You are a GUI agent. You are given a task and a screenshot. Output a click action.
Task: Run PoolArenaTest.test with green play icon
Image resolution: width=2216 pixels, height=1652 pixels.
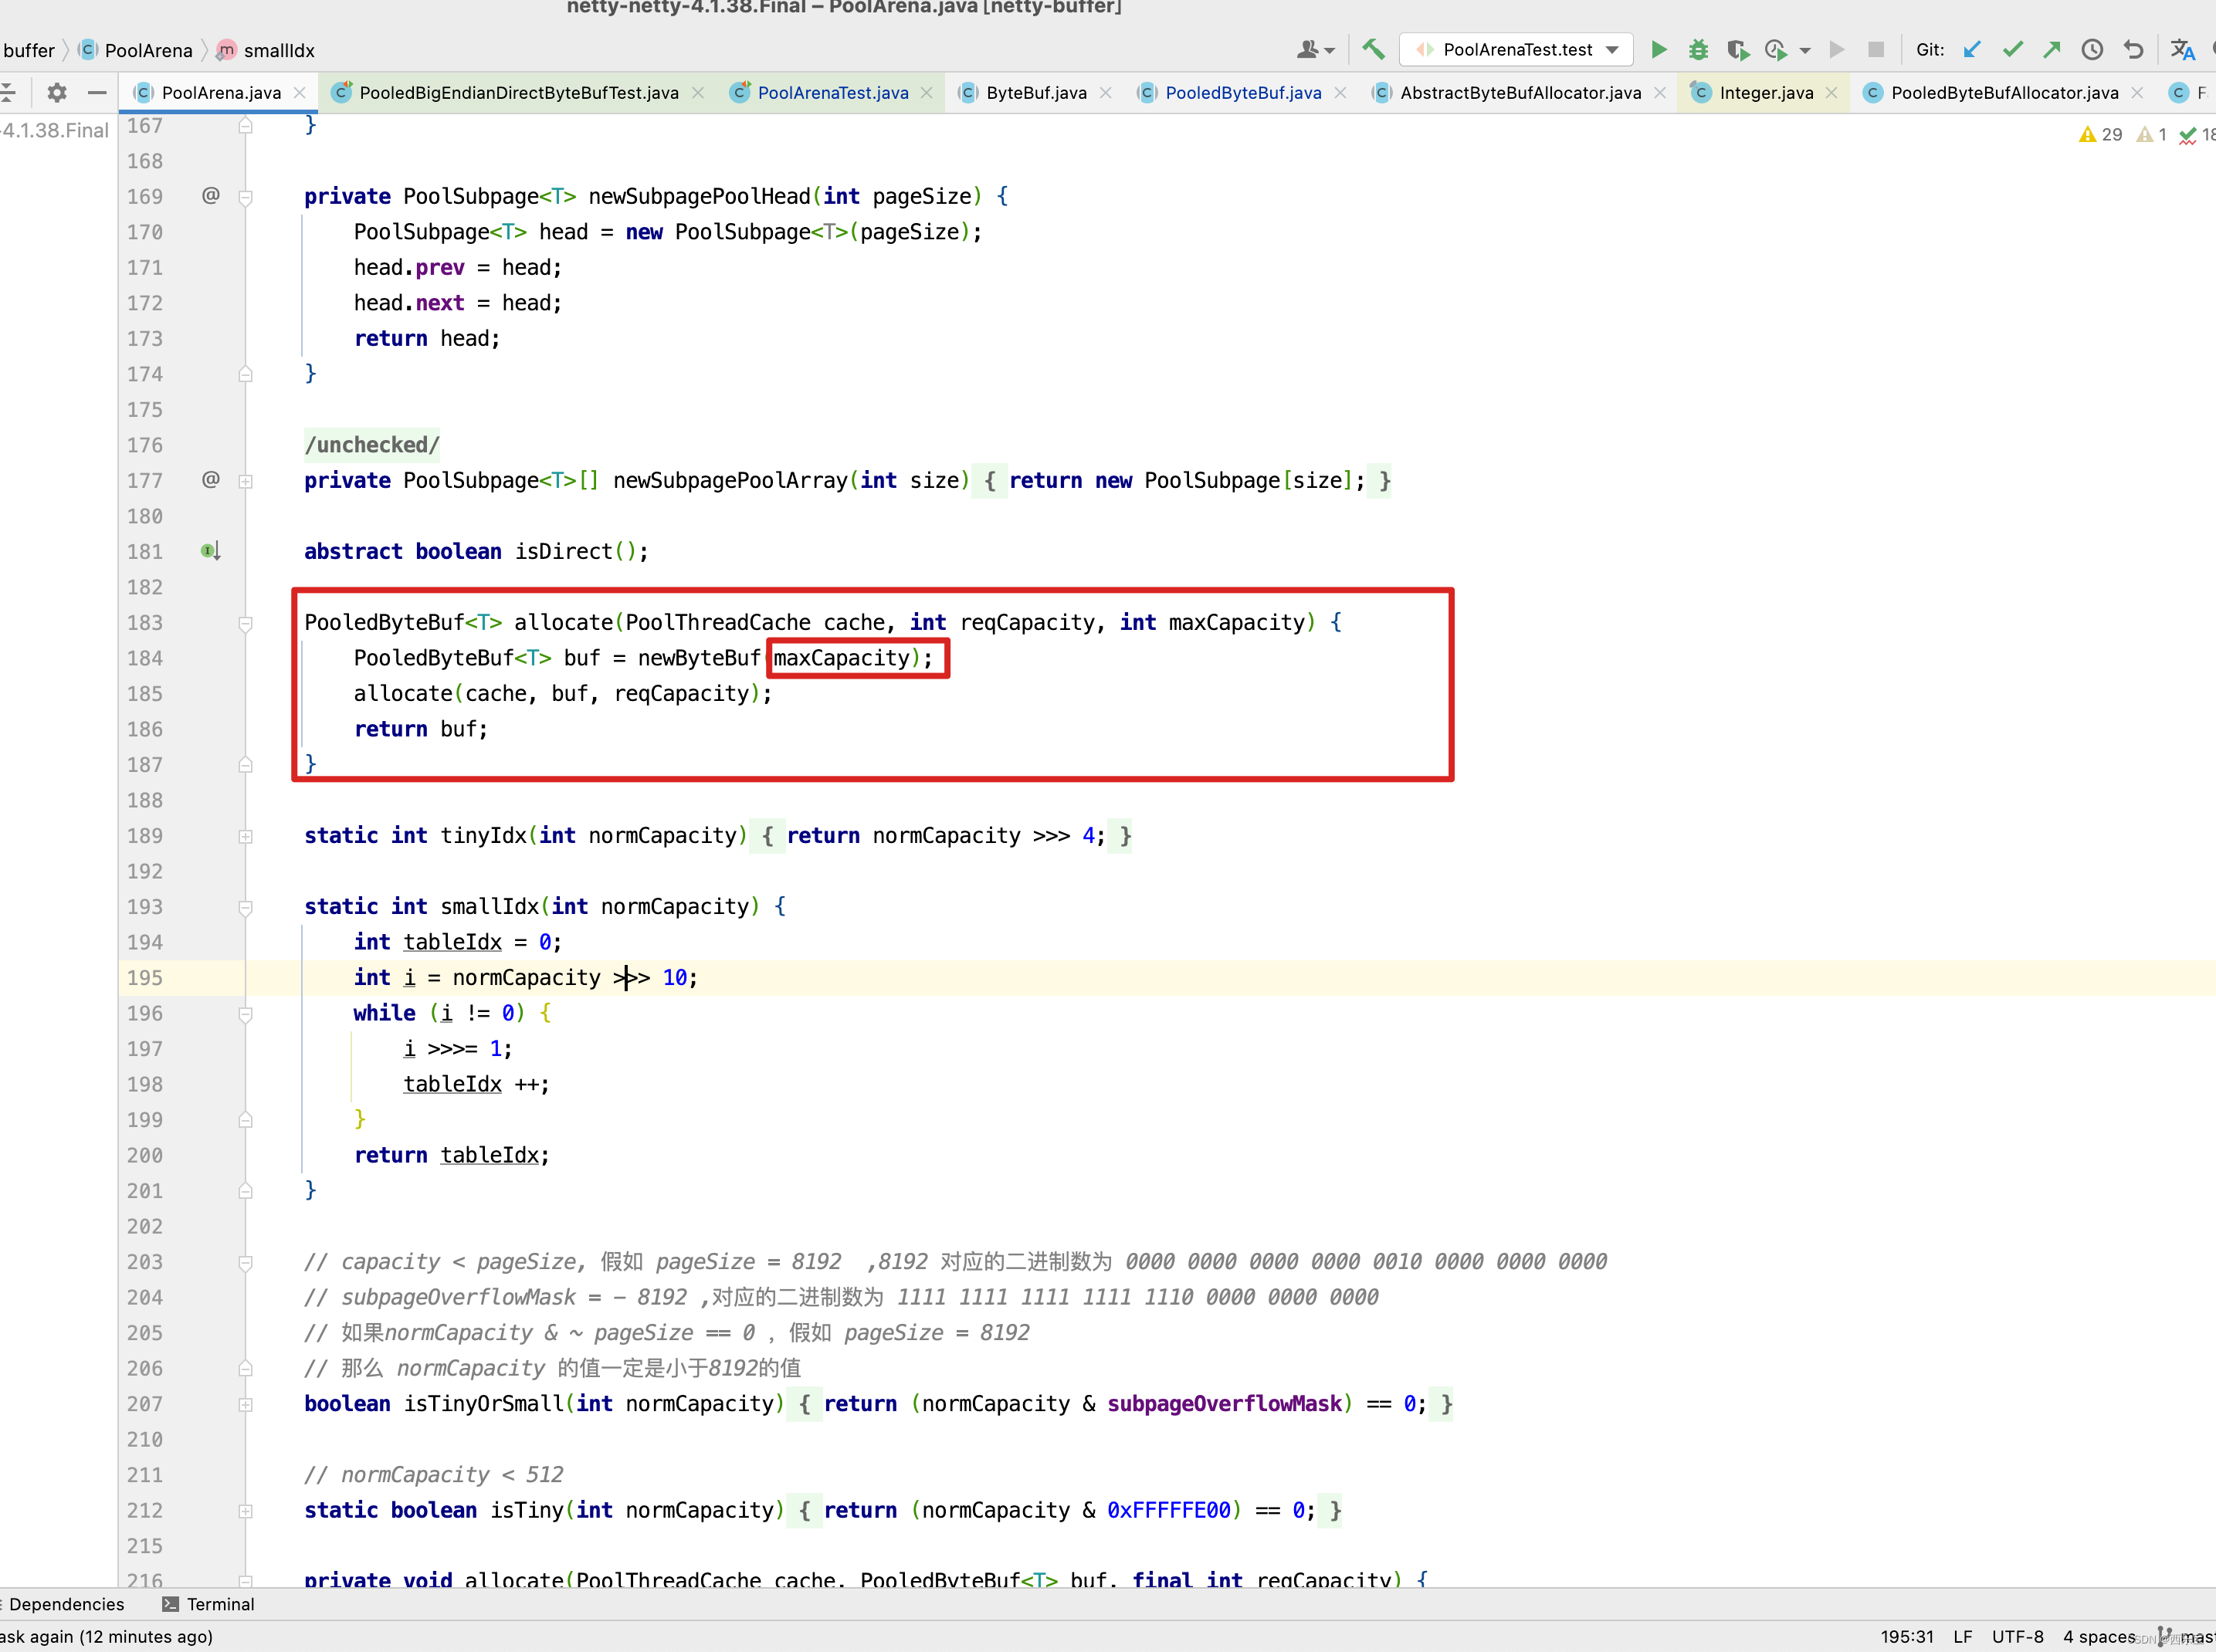pos(1658,49)
